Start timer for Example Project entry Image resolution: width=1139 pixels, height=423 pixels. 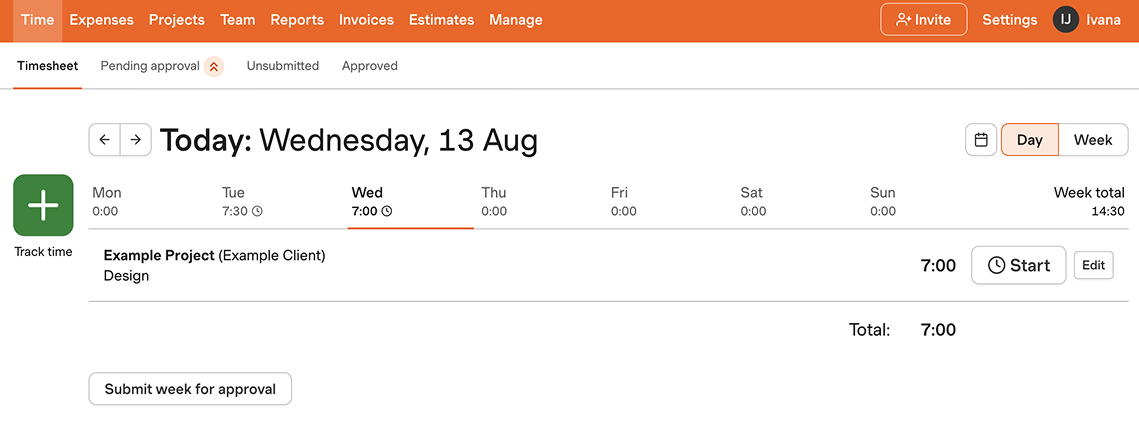pos(1018,265)
